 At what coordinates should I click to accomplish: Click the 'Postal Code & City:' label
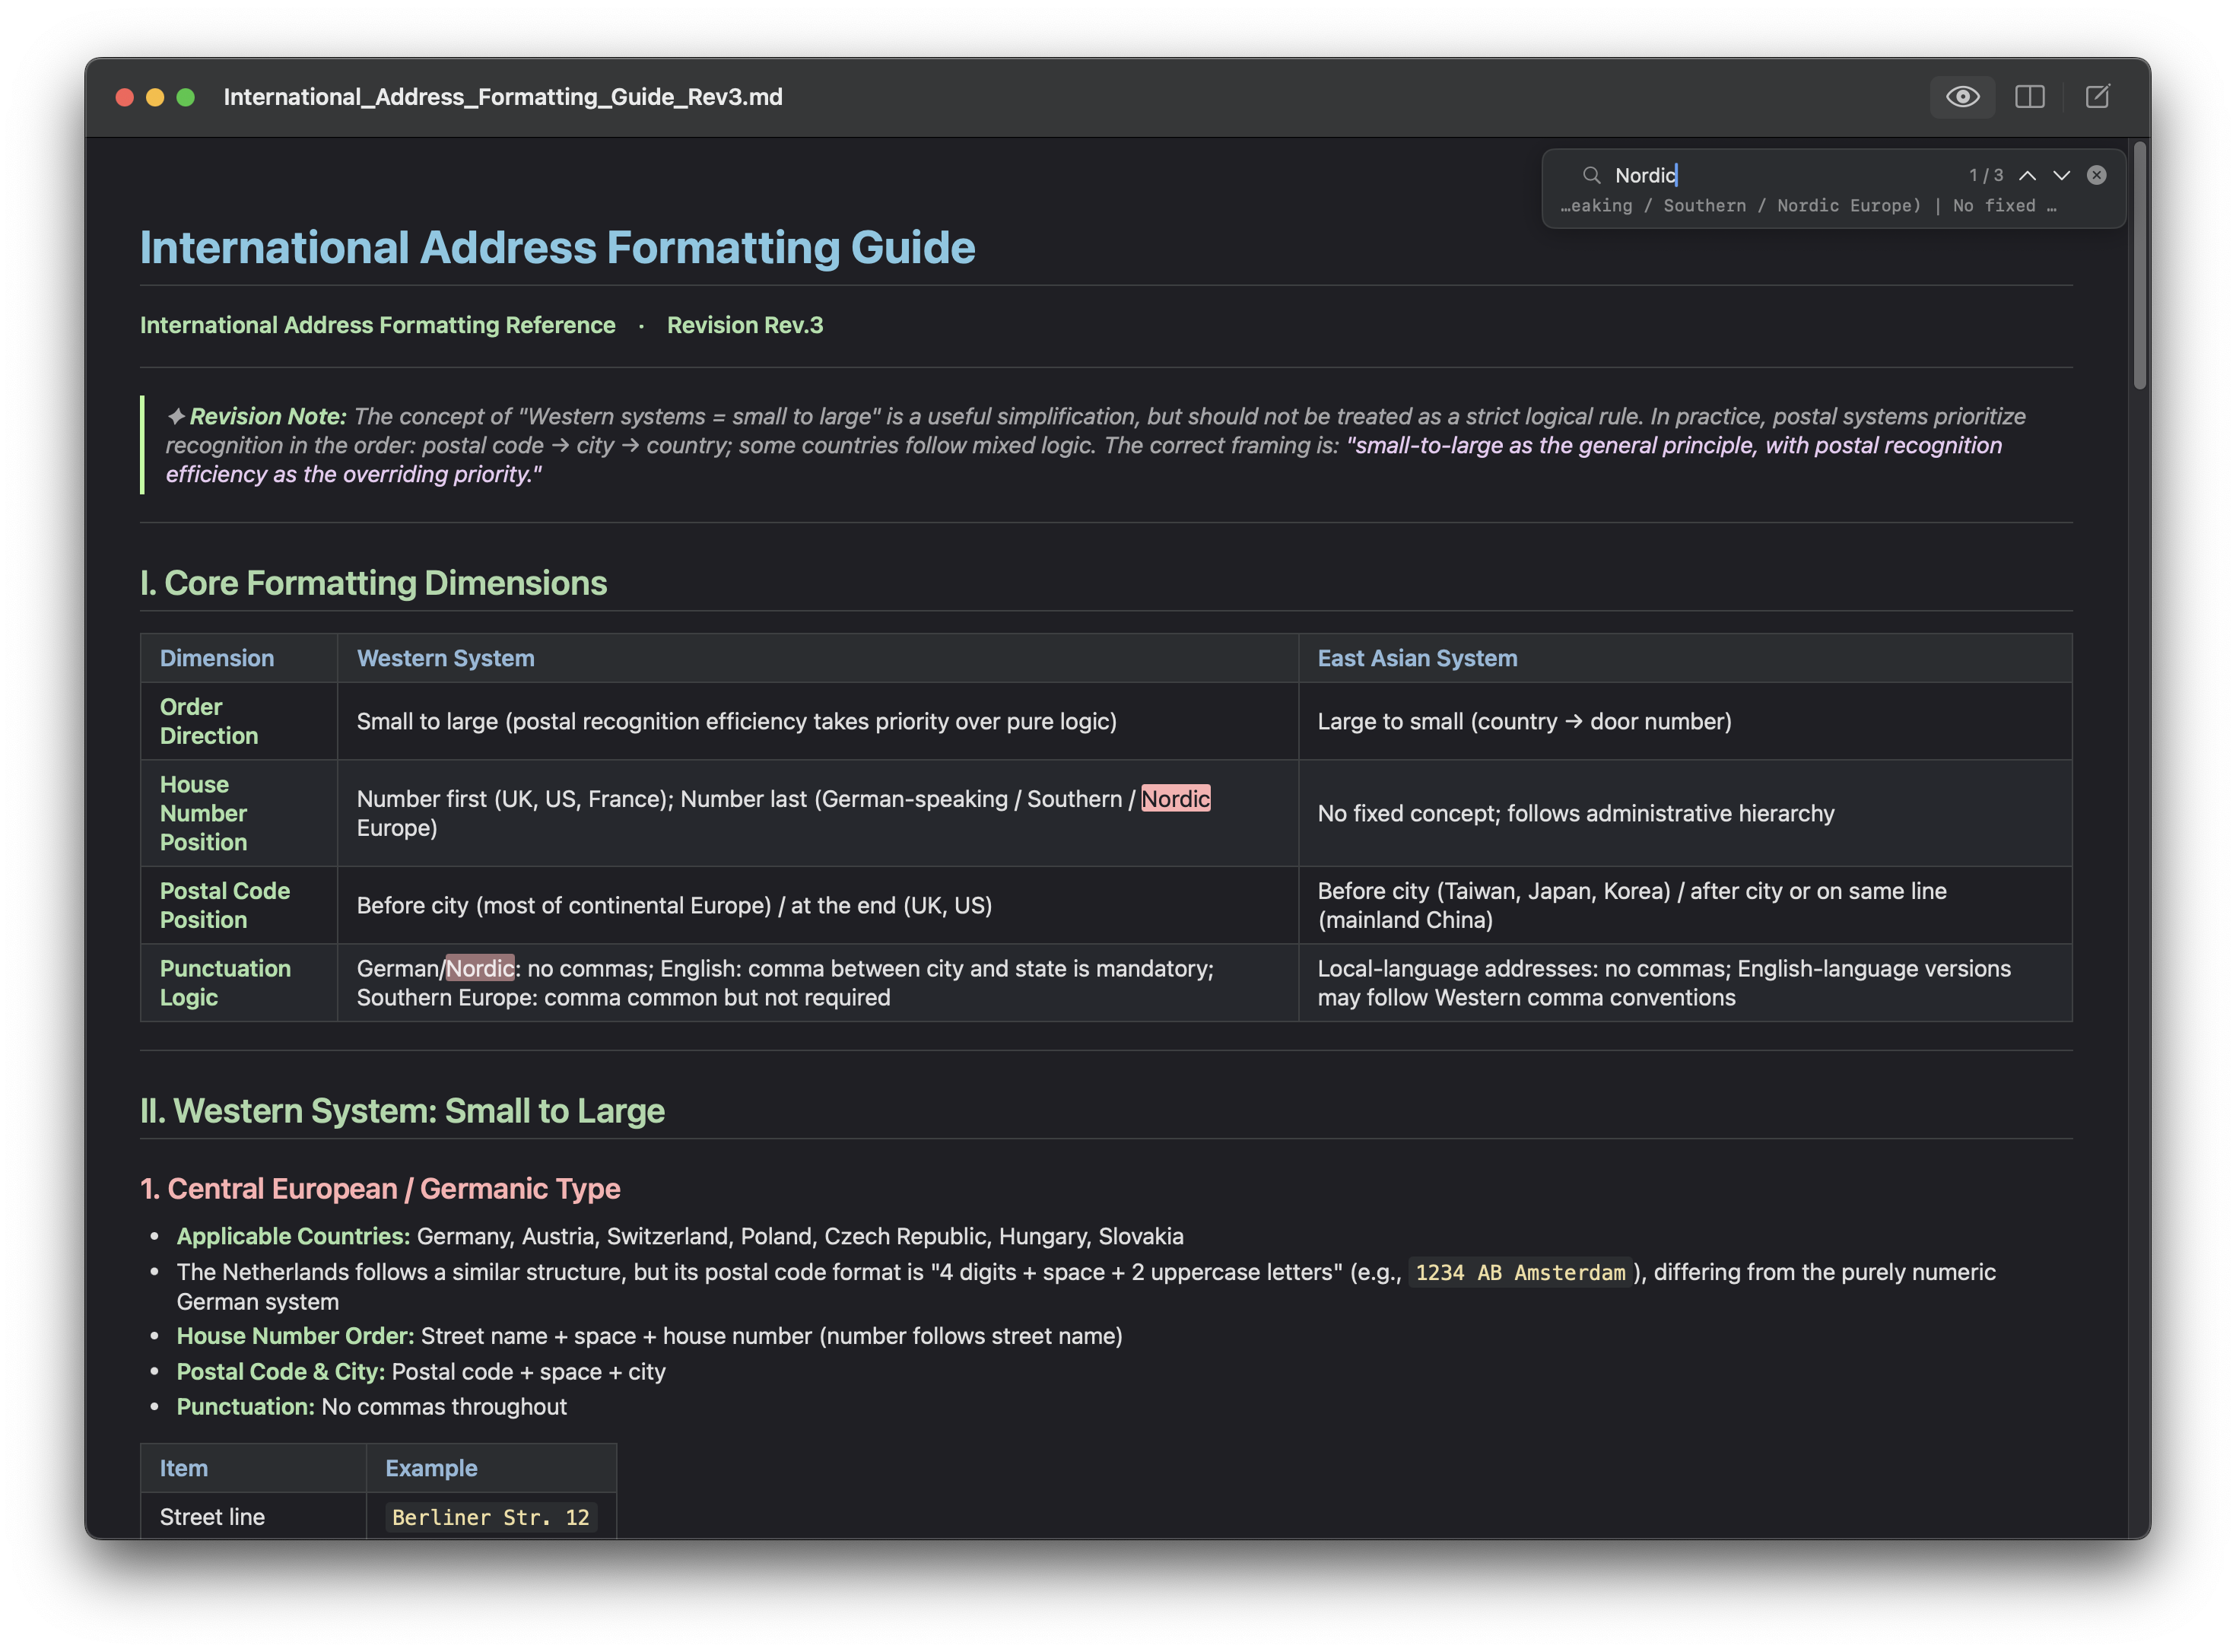click(x=281, y=1372)
